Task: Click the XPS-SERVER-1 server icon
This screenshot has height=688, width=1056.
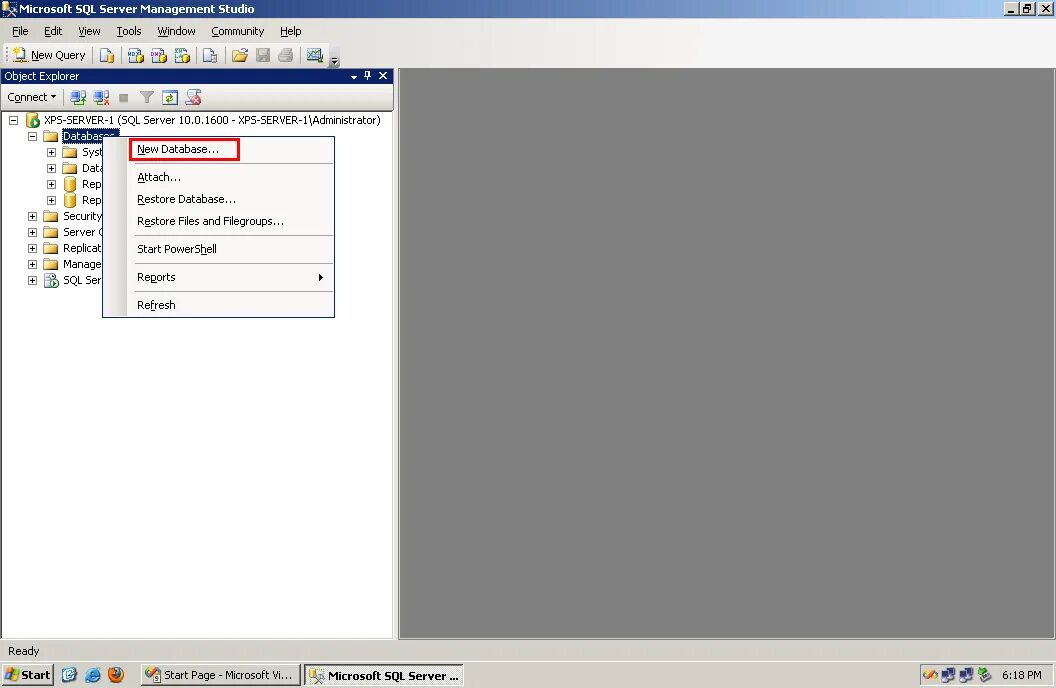Action: [32, 121]
